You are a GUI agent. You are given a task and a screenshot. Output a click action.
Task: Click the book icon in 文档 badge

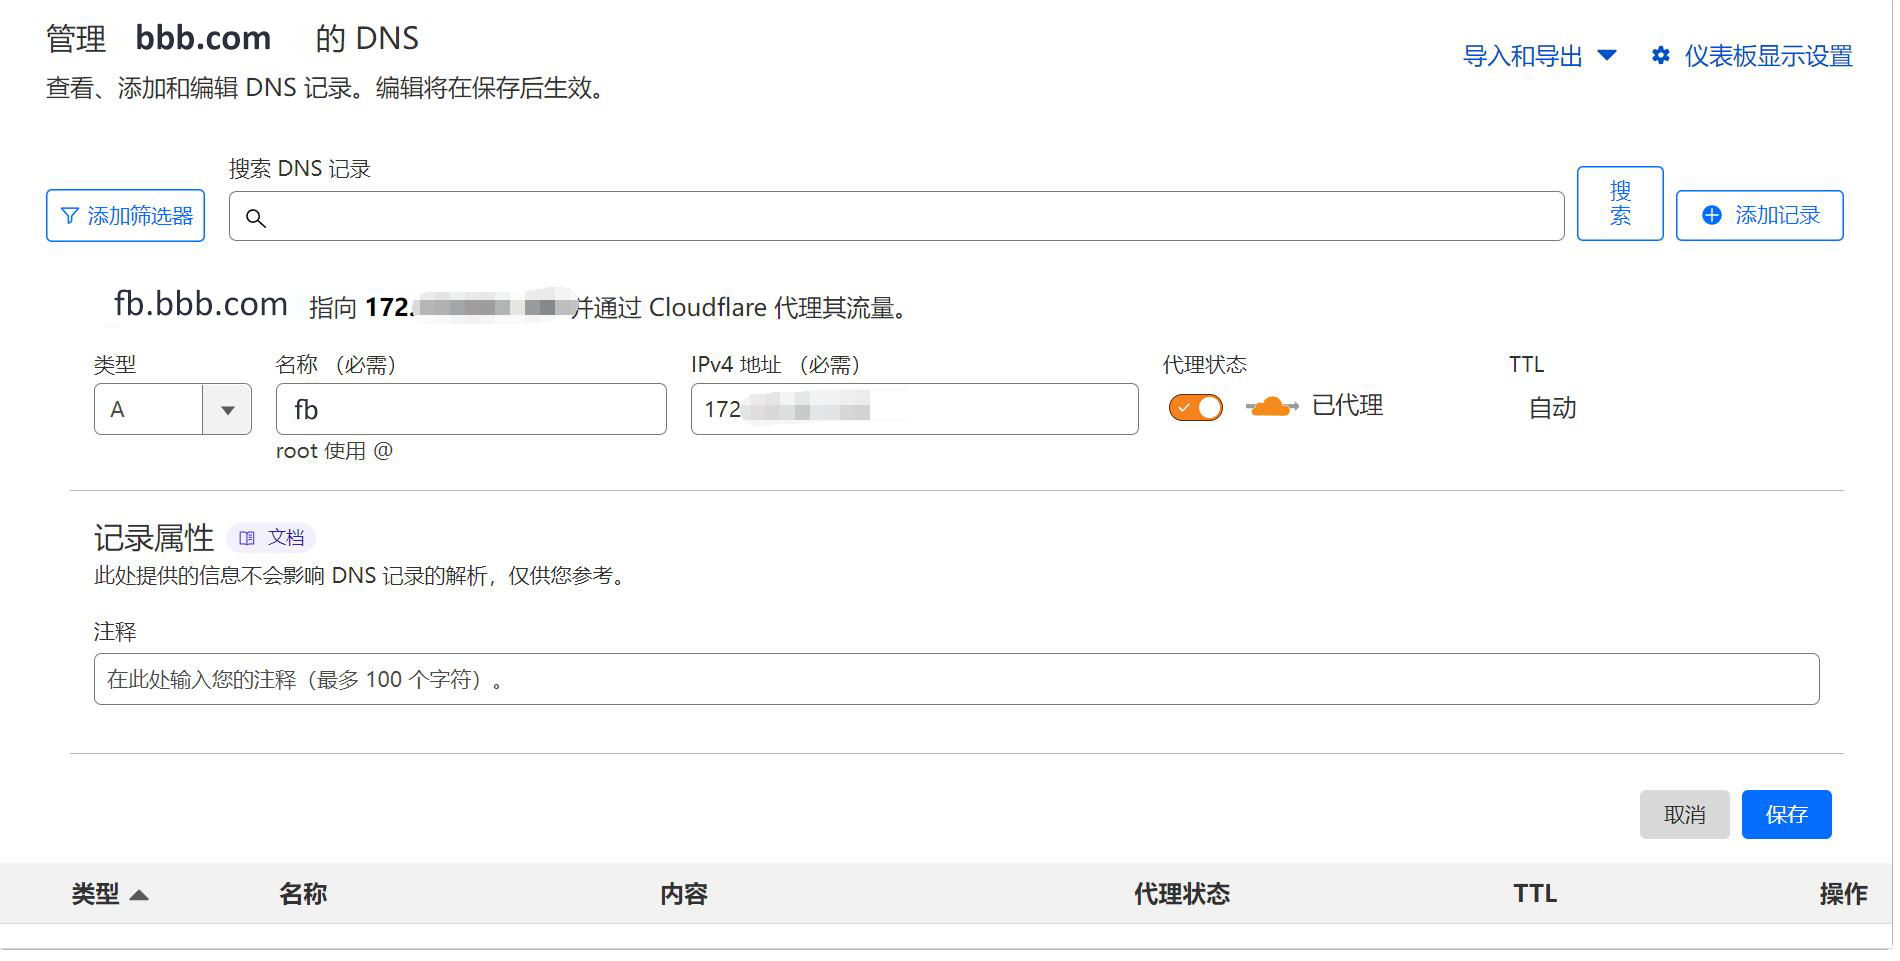(x=247, y=538)
